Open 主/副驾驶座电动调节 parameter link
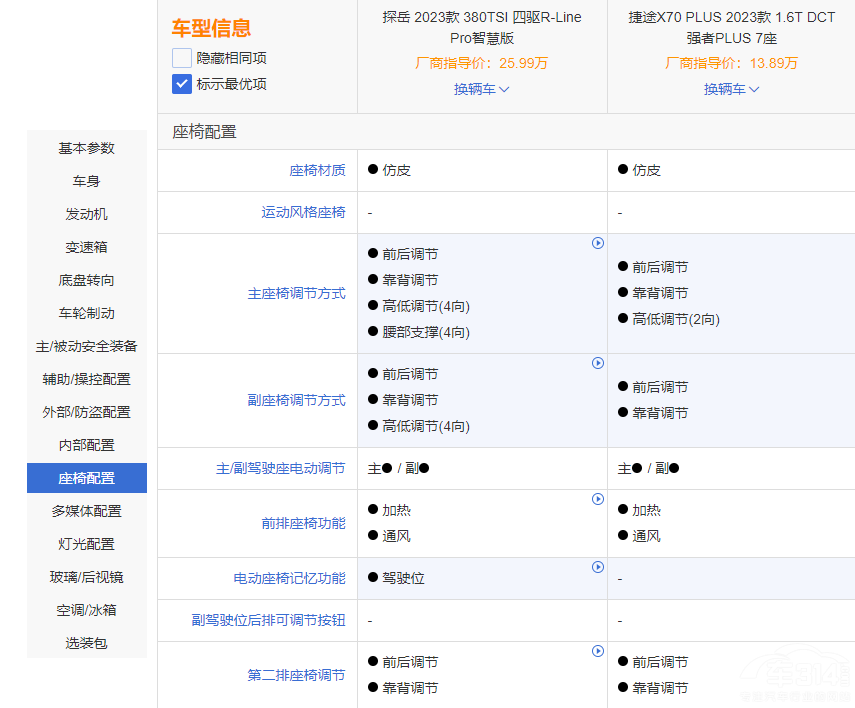The image size is (855, 708). tap(281, 468)
